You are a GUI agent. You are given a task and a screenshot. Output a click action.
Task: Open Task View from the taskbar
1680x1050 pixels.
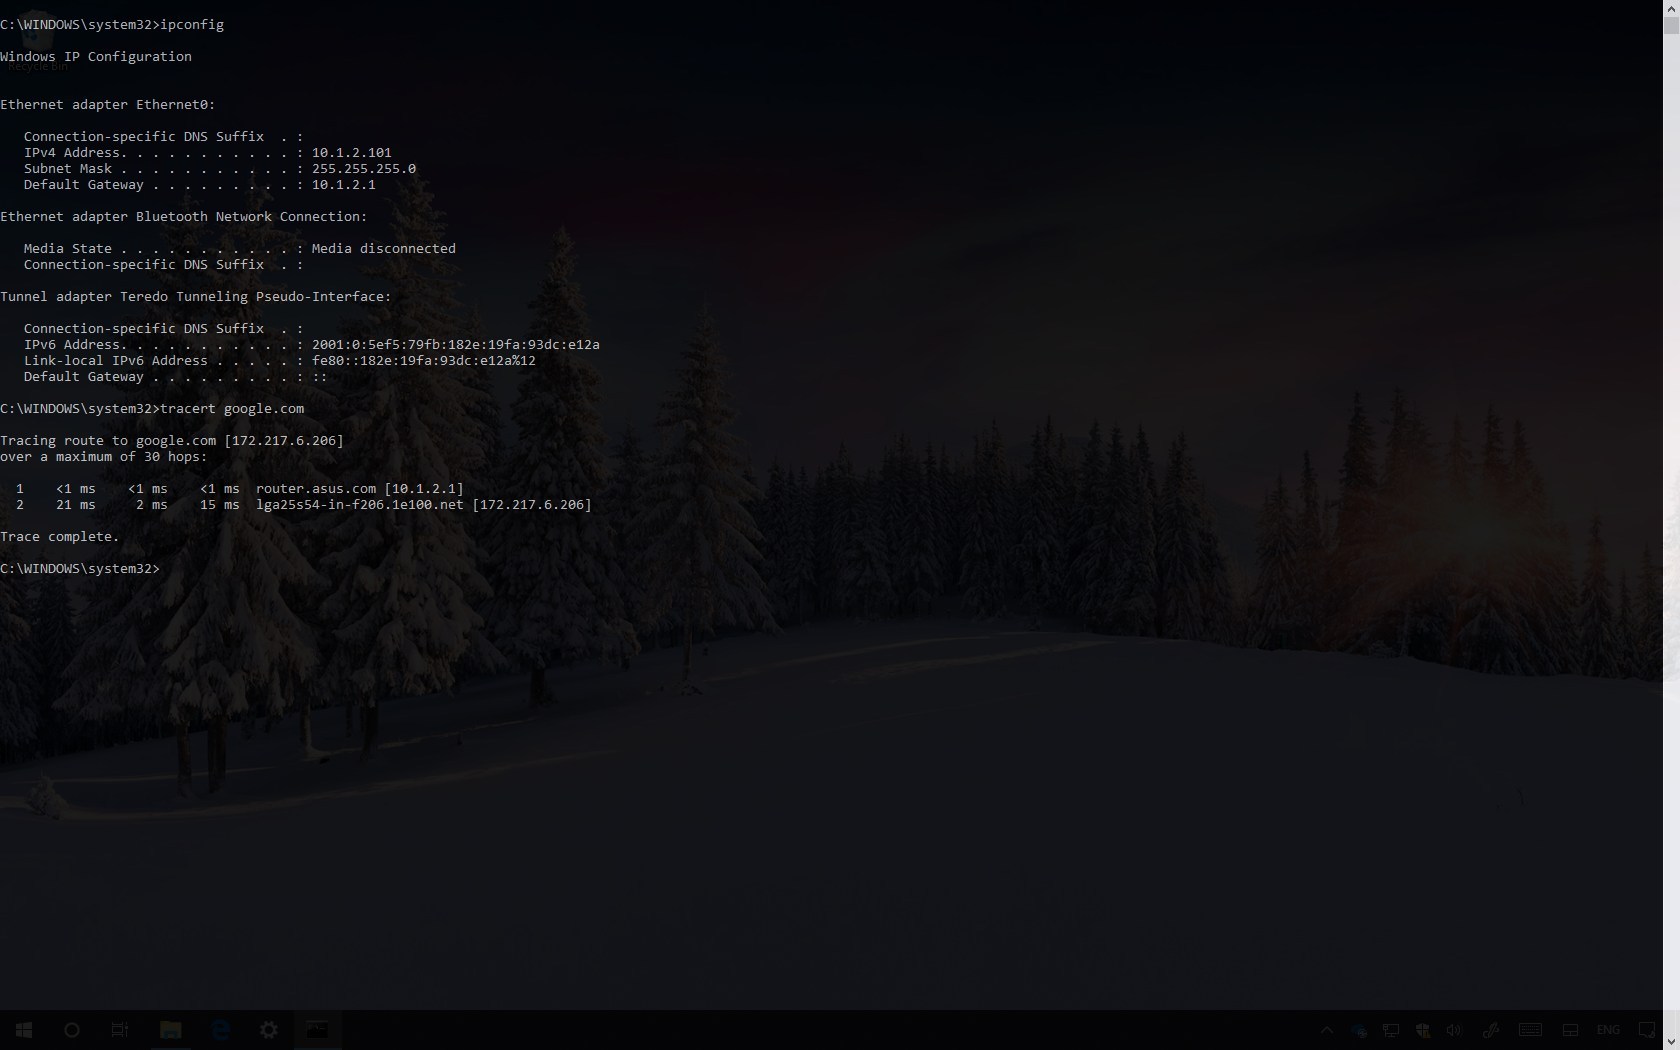pos(120,1030)
